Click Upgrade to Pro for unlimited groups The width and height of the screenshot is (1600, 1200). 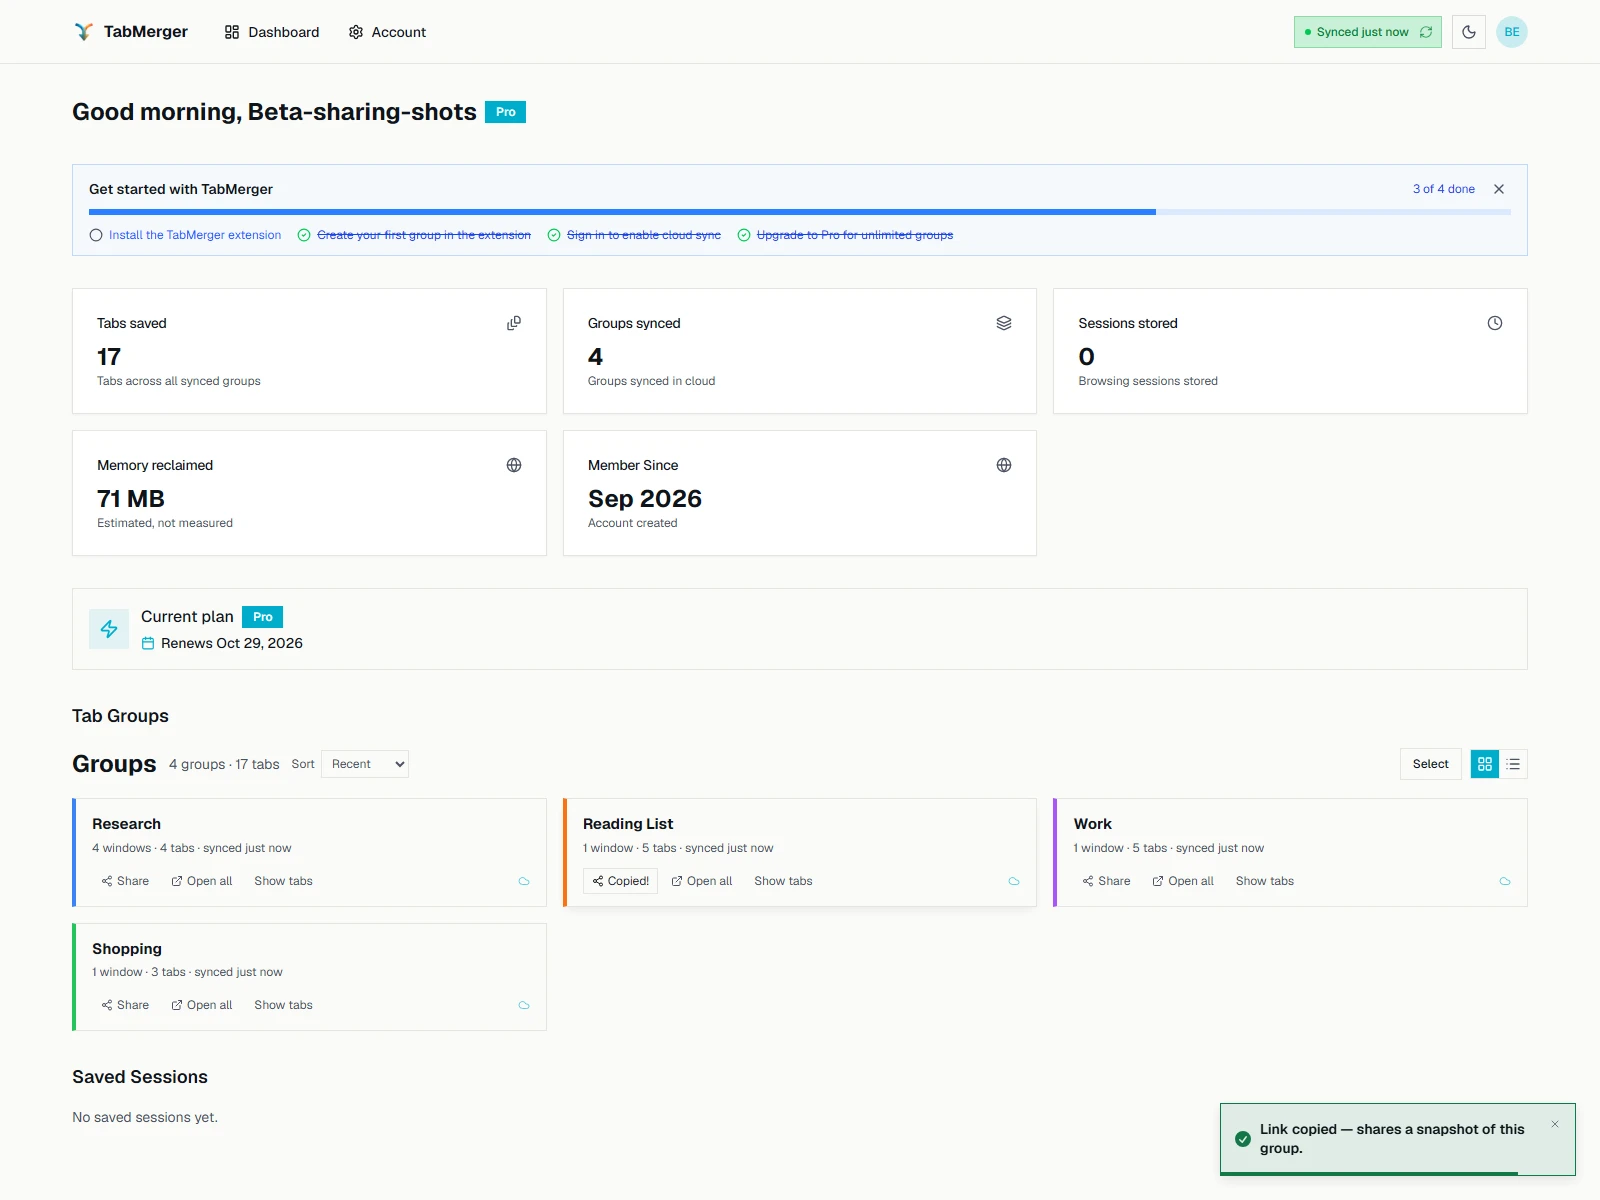point(845,235)
